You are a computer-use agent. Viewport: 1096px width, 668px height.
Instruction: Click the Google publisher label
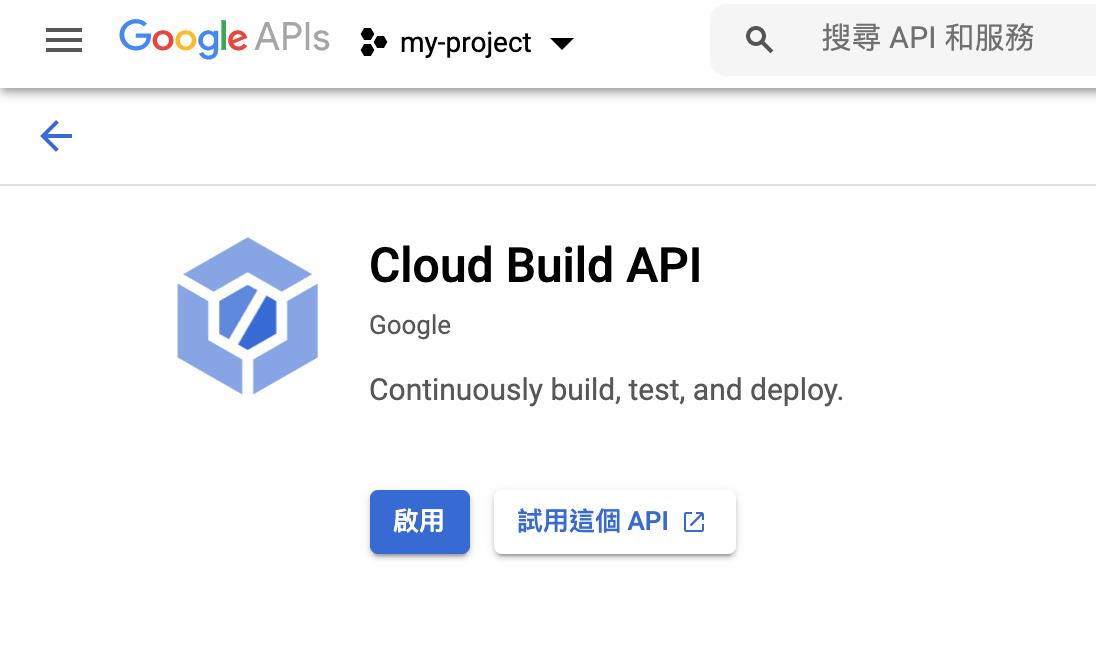tap(410, 326)
